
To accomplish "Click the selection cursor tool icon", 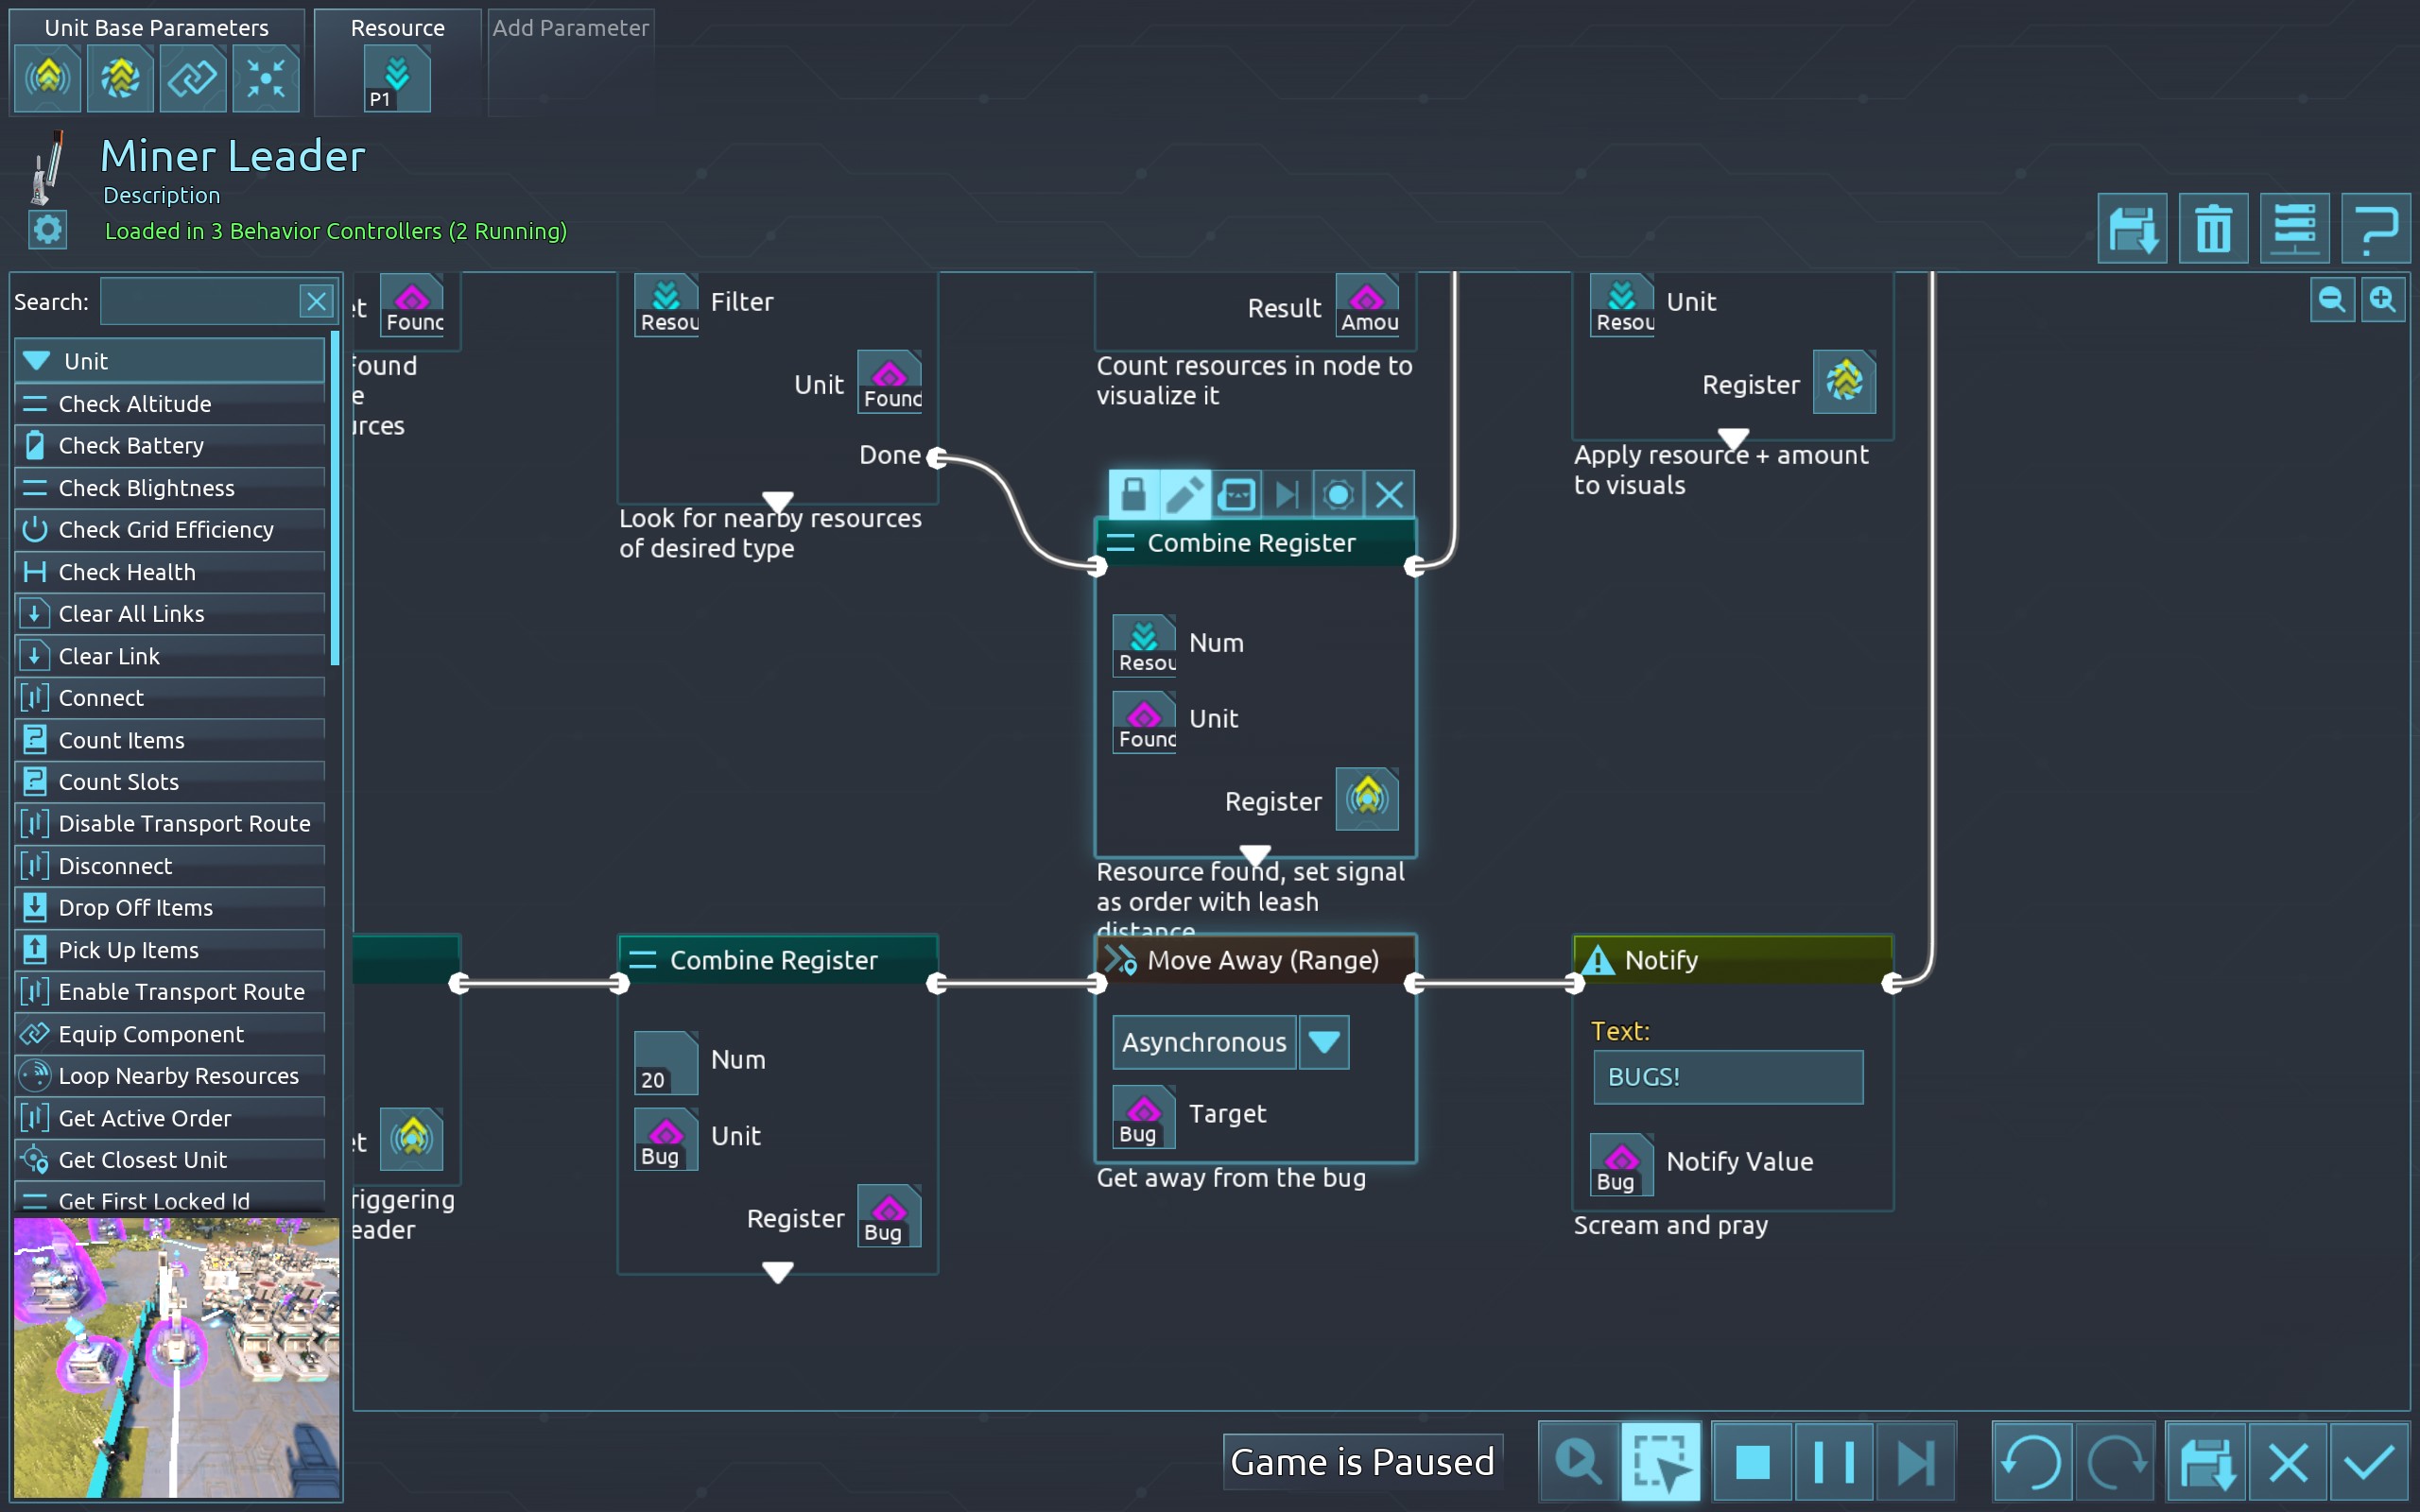I will tap(1660, 1462).
